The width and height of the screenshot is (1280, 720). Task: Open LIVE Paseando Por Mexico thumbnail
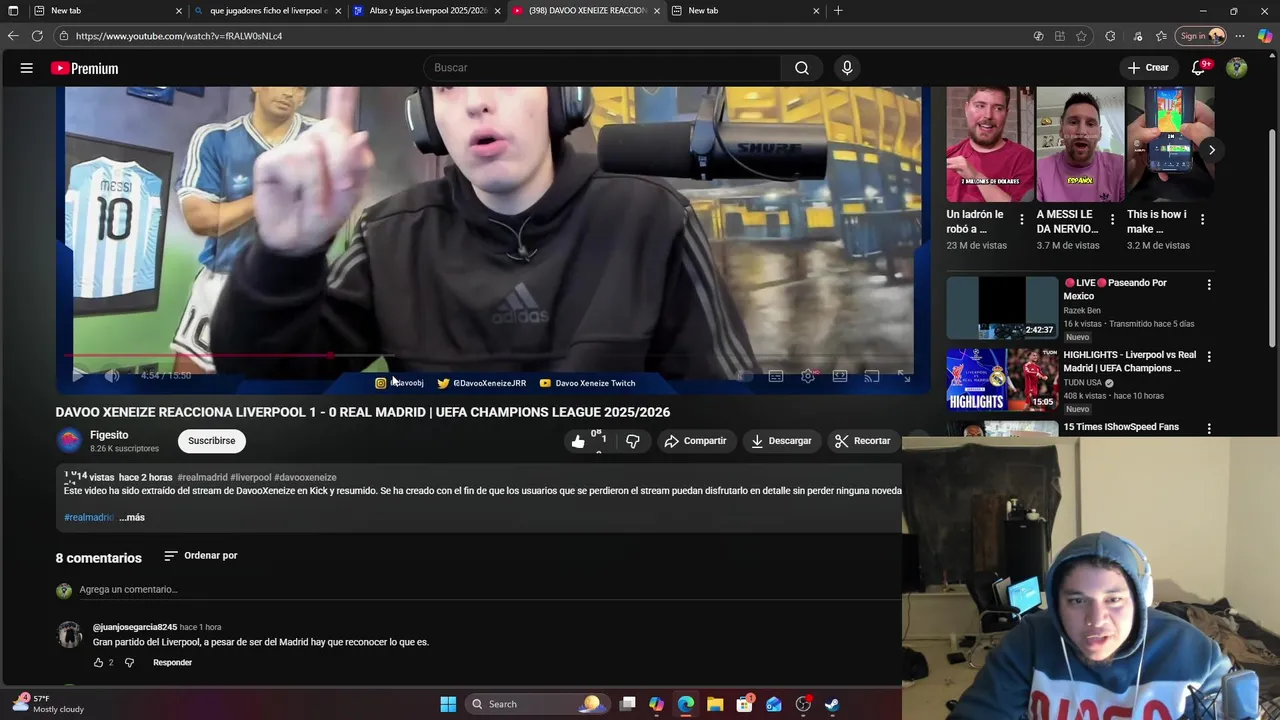pyautogui.click(x=1002, y=308)
